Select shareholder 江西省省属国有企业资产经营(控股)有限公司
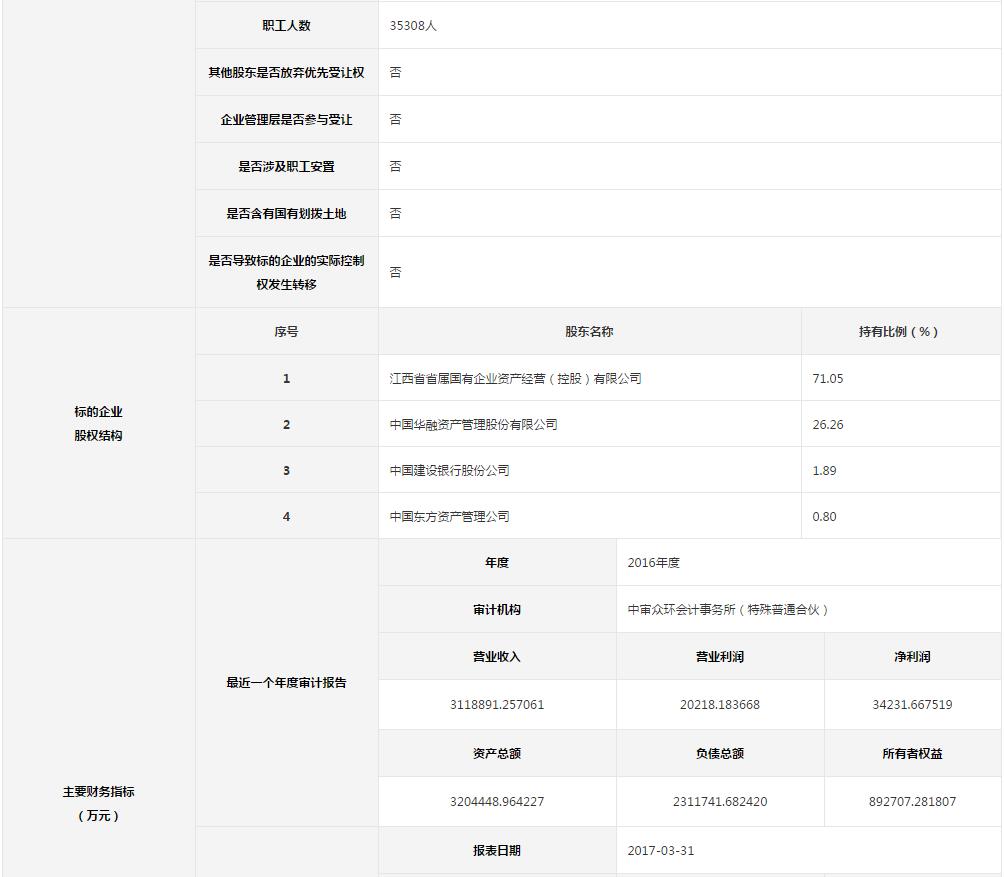This screenshot has width=1005, height=877. [515, 379]
